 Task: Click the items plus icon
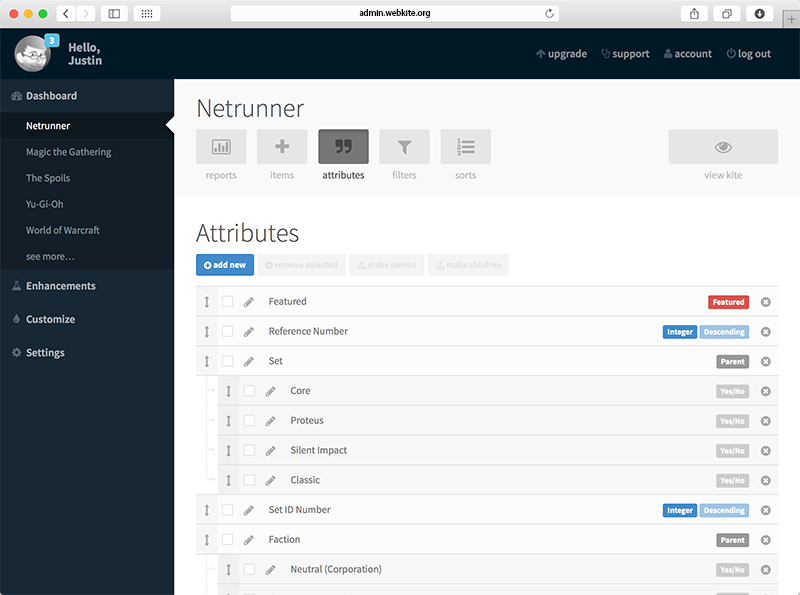(282, 147)
